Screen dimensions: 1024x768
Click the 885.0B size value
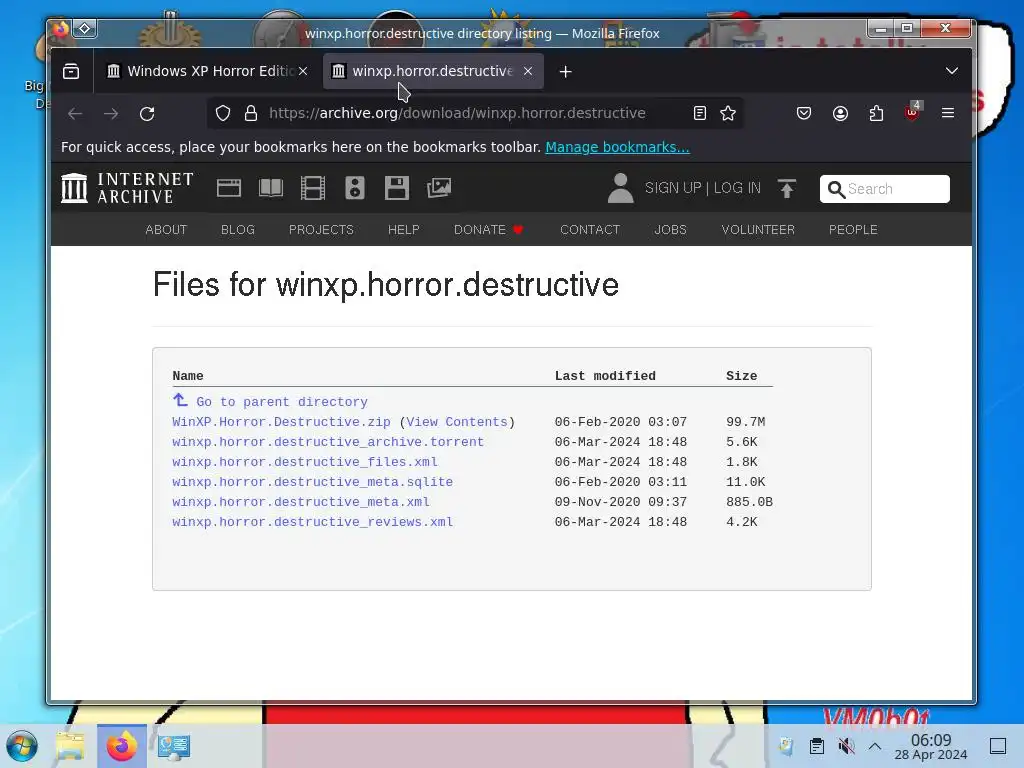[749, 502]
